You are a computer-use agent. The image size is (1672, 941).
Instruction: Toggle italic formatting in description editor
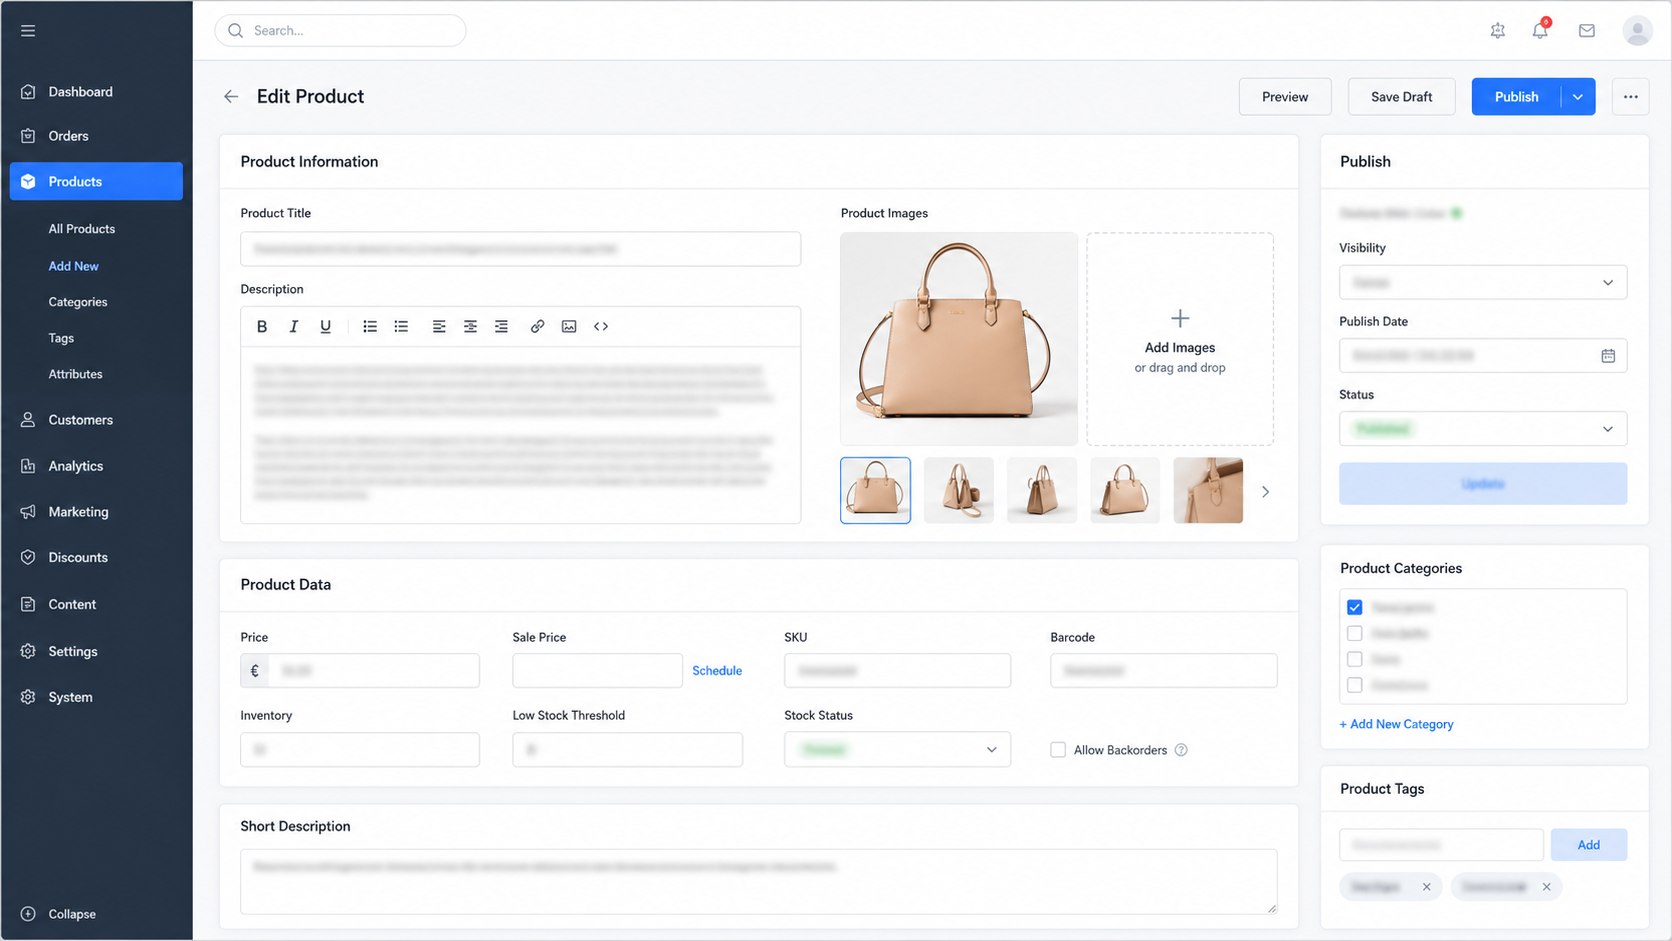[294, 327]
